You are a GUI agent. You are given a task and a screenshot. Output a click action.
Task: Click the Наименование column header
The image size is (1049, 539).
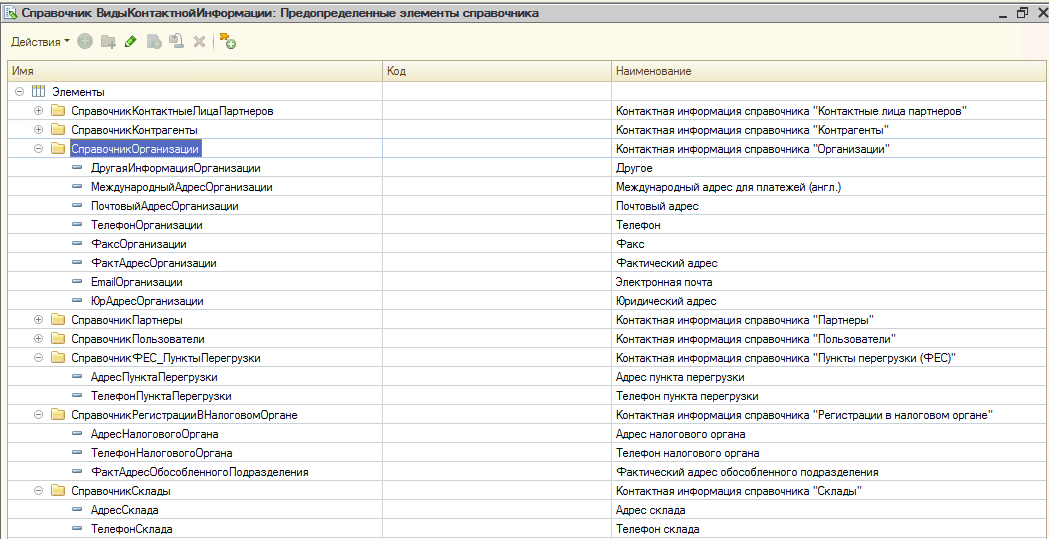(x=828, y=72)
